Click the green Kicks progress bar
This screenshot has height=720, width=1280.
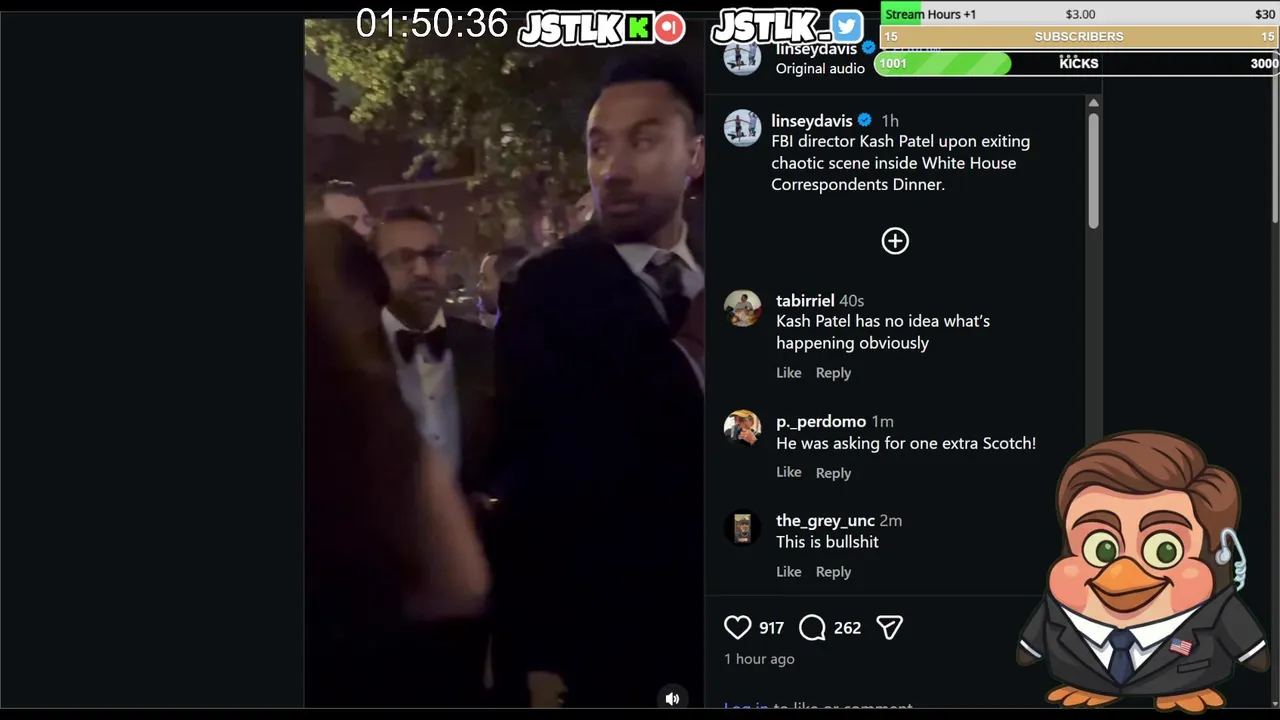943,63
